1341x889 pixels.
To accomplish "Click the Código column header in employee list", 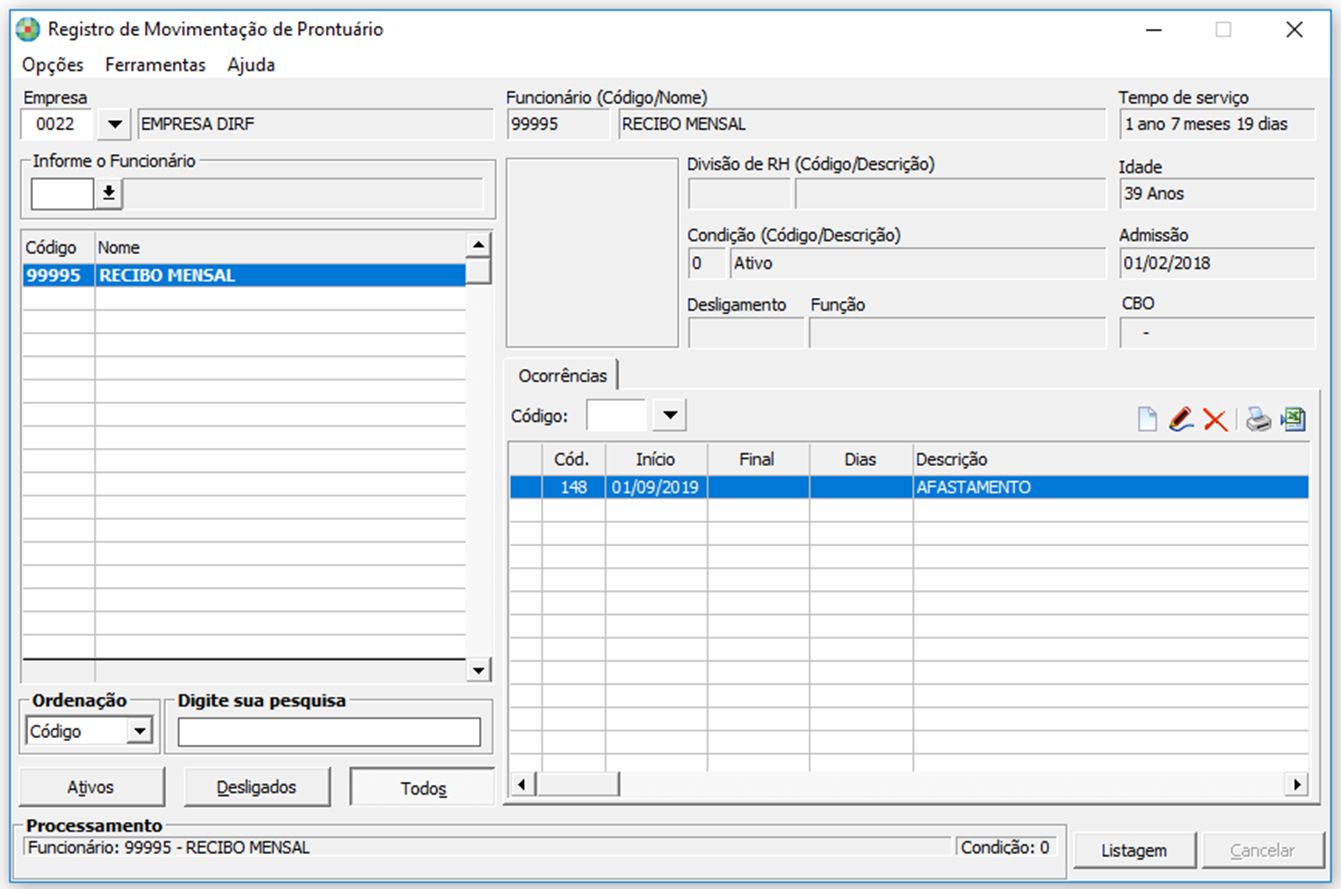I will coord(58,247).
